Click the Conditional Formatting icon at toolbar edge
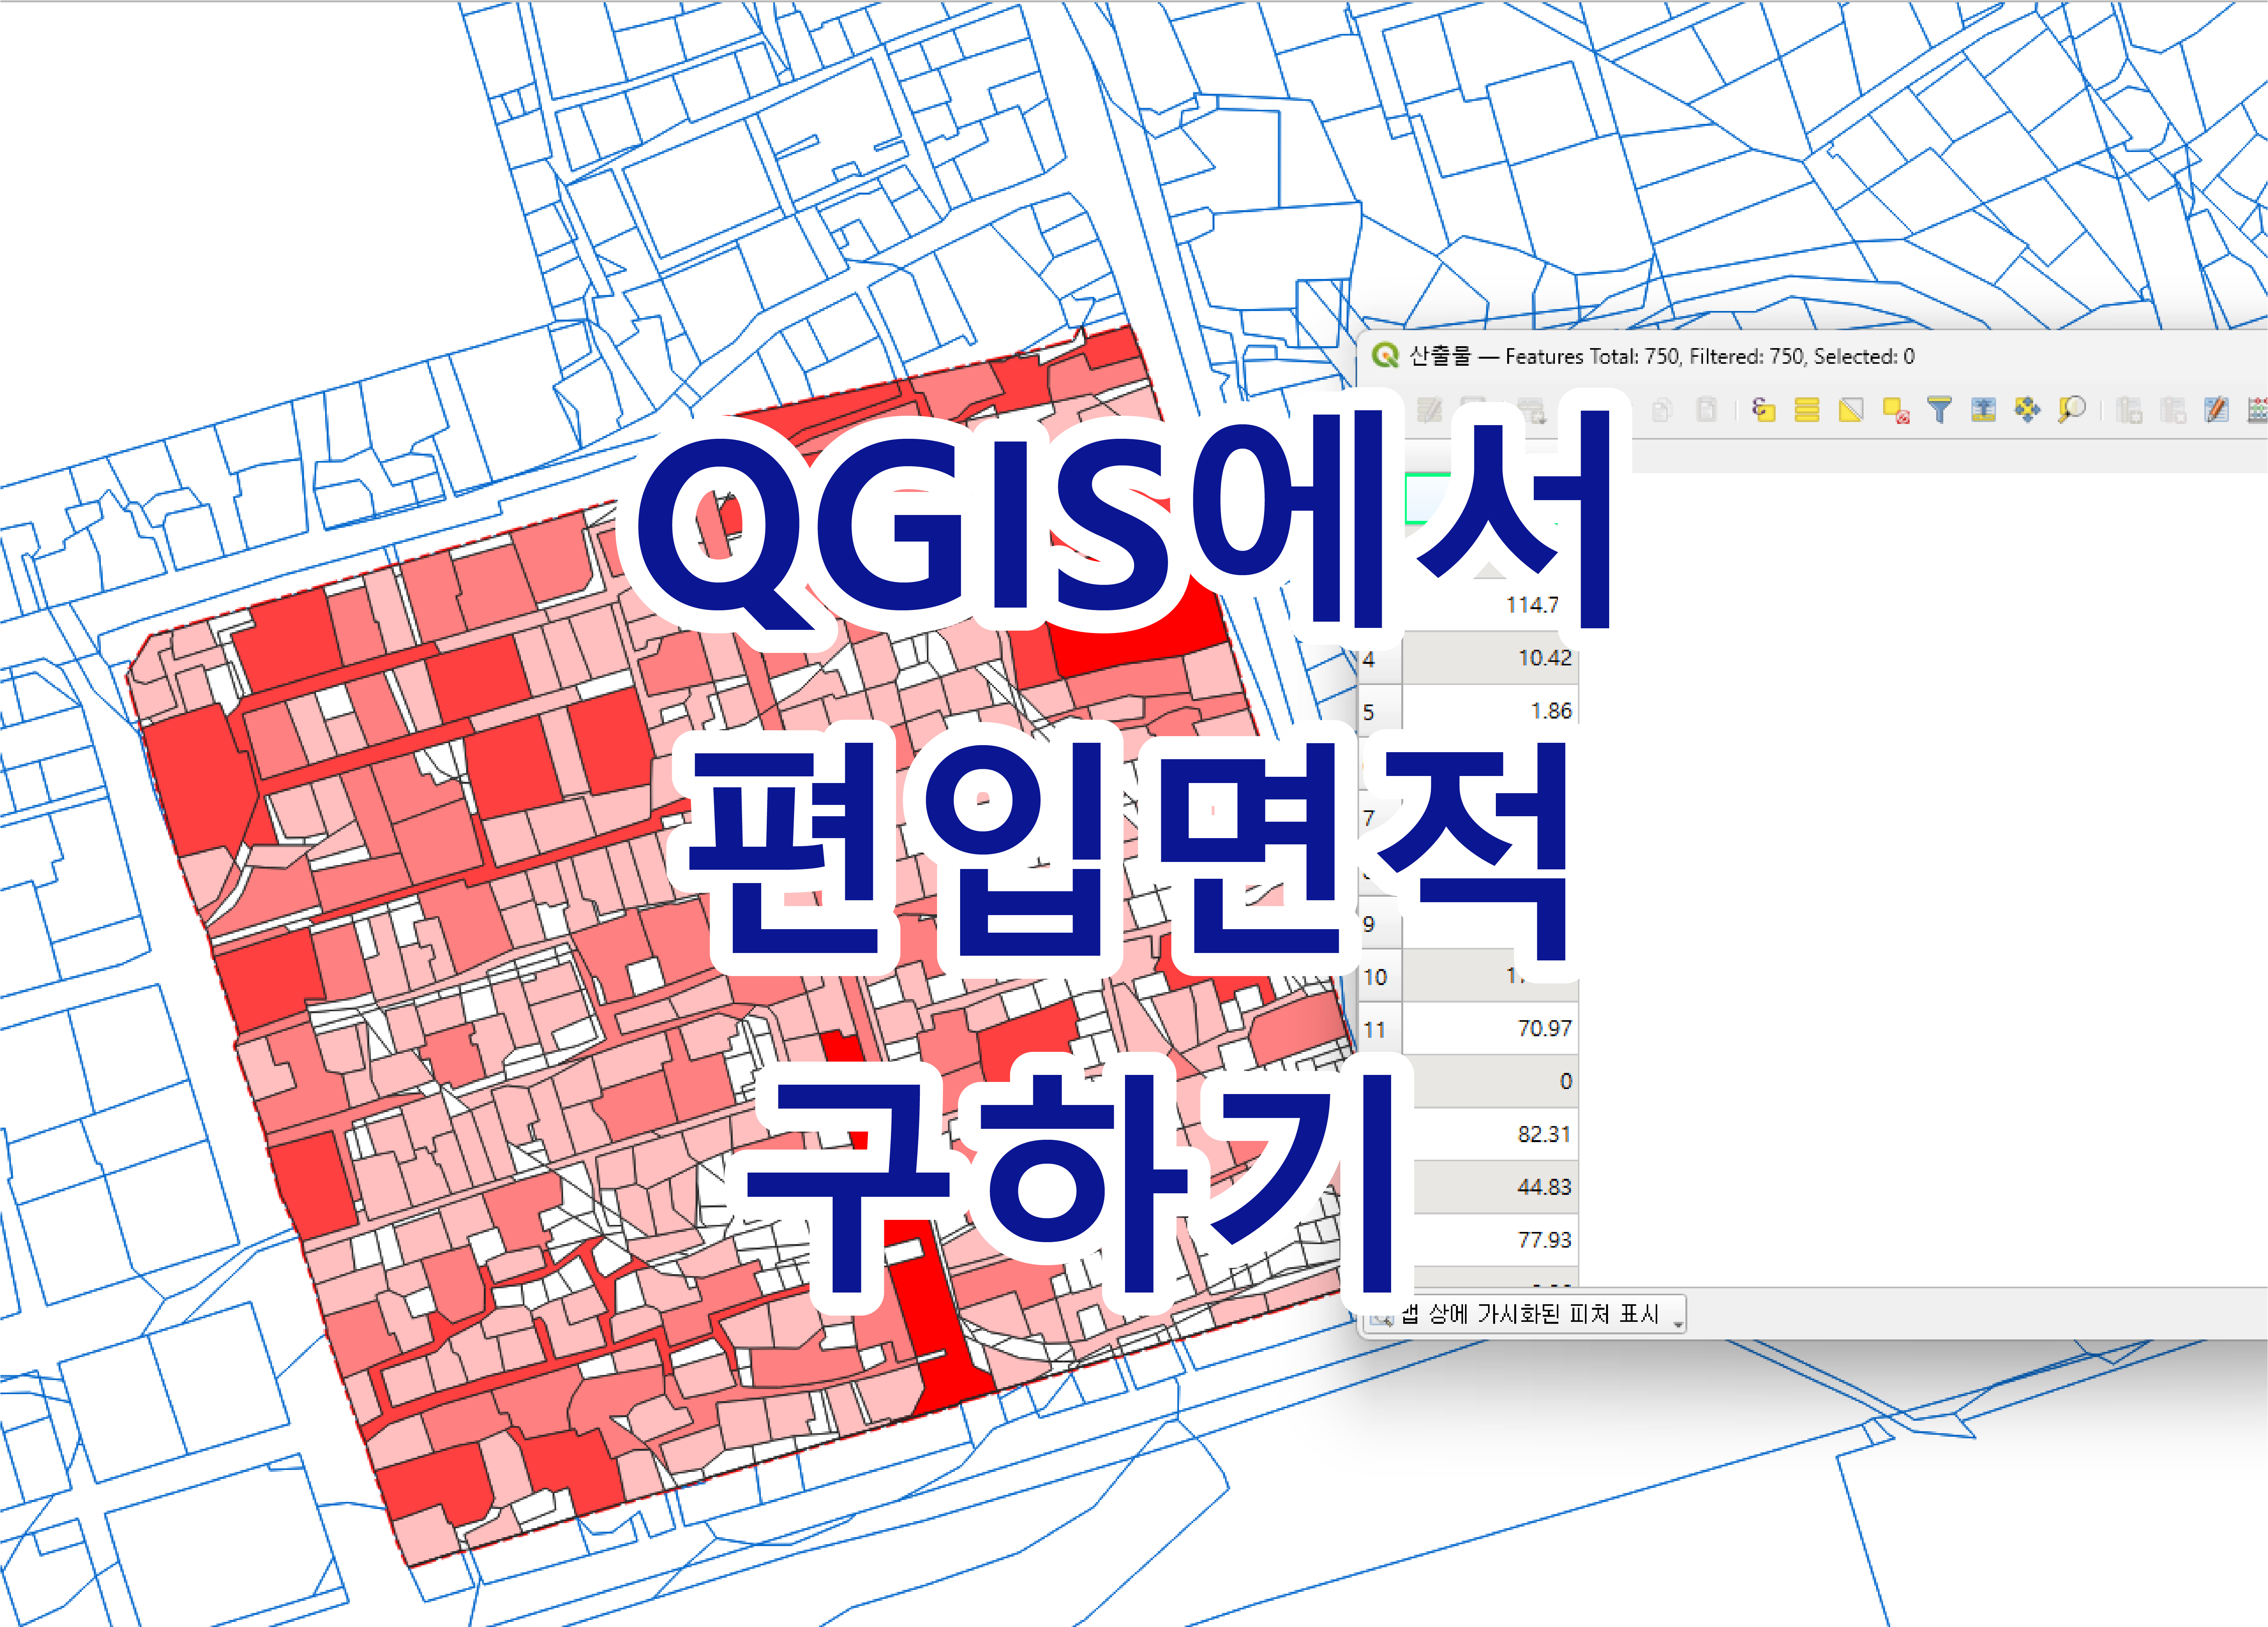Screen dimensions: 2268x1627 tap(2257, 410)
